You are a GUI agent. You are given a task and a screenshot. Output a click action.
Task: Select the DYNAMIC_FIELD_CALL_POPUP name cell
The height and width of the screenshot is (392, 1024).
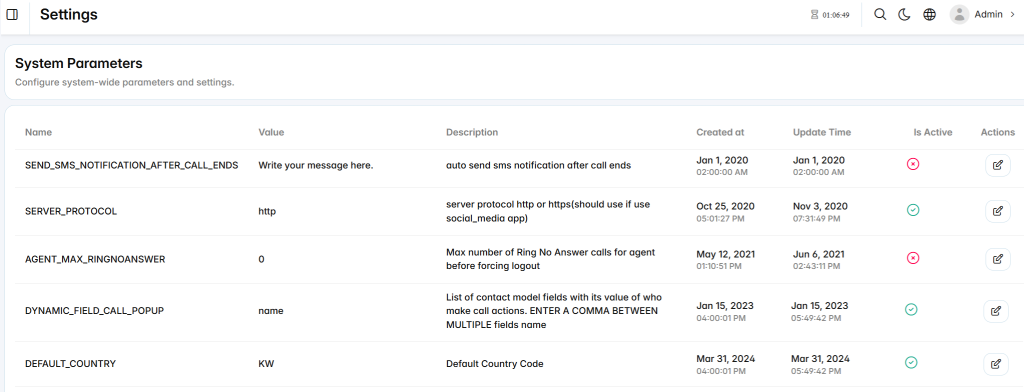pyautogui.click(x=94, y=311)
